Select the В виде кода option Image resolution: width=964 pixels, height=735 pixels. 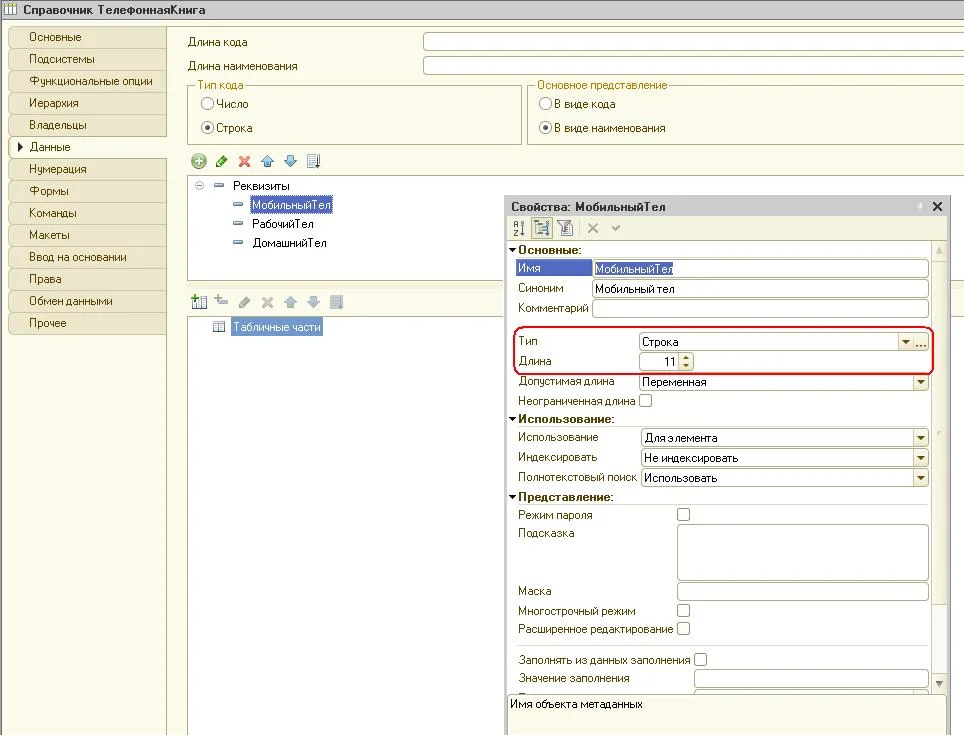pos(546,104)
